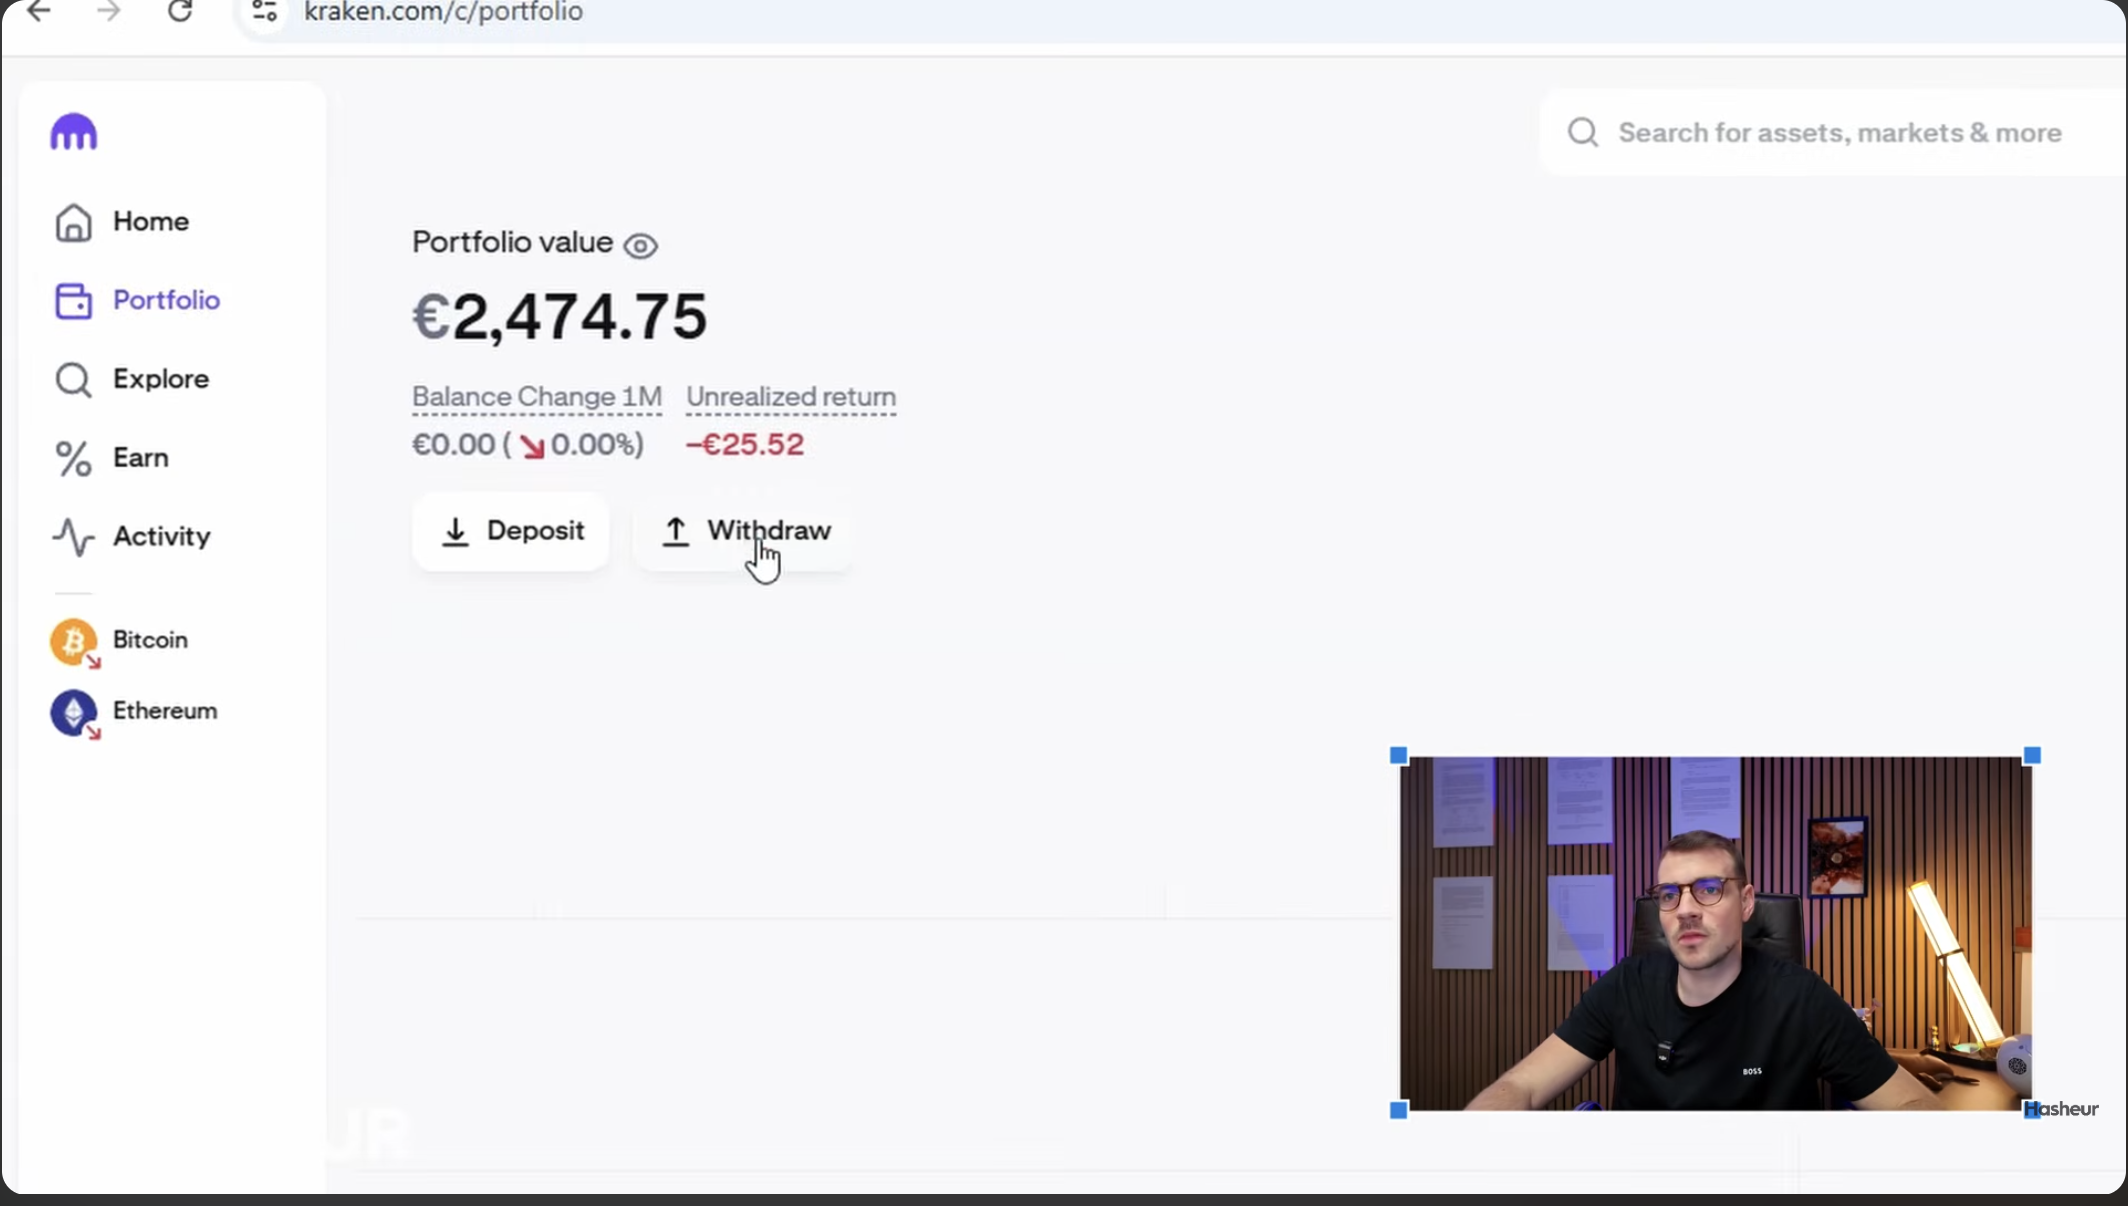Click the kraken.com portfolio URL bar
Screen dimensions: 2128x1206
[443, 12]
